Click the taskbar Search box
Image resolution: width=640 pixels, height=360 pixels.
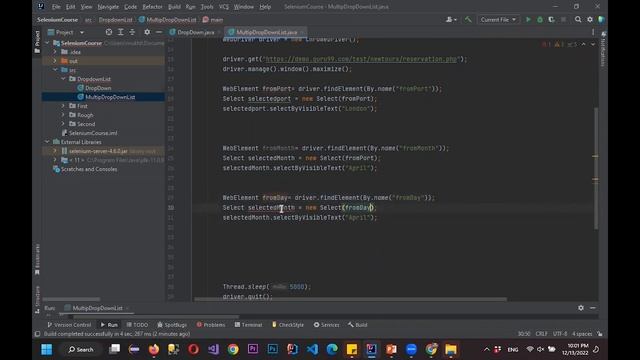tap(81, 349)
